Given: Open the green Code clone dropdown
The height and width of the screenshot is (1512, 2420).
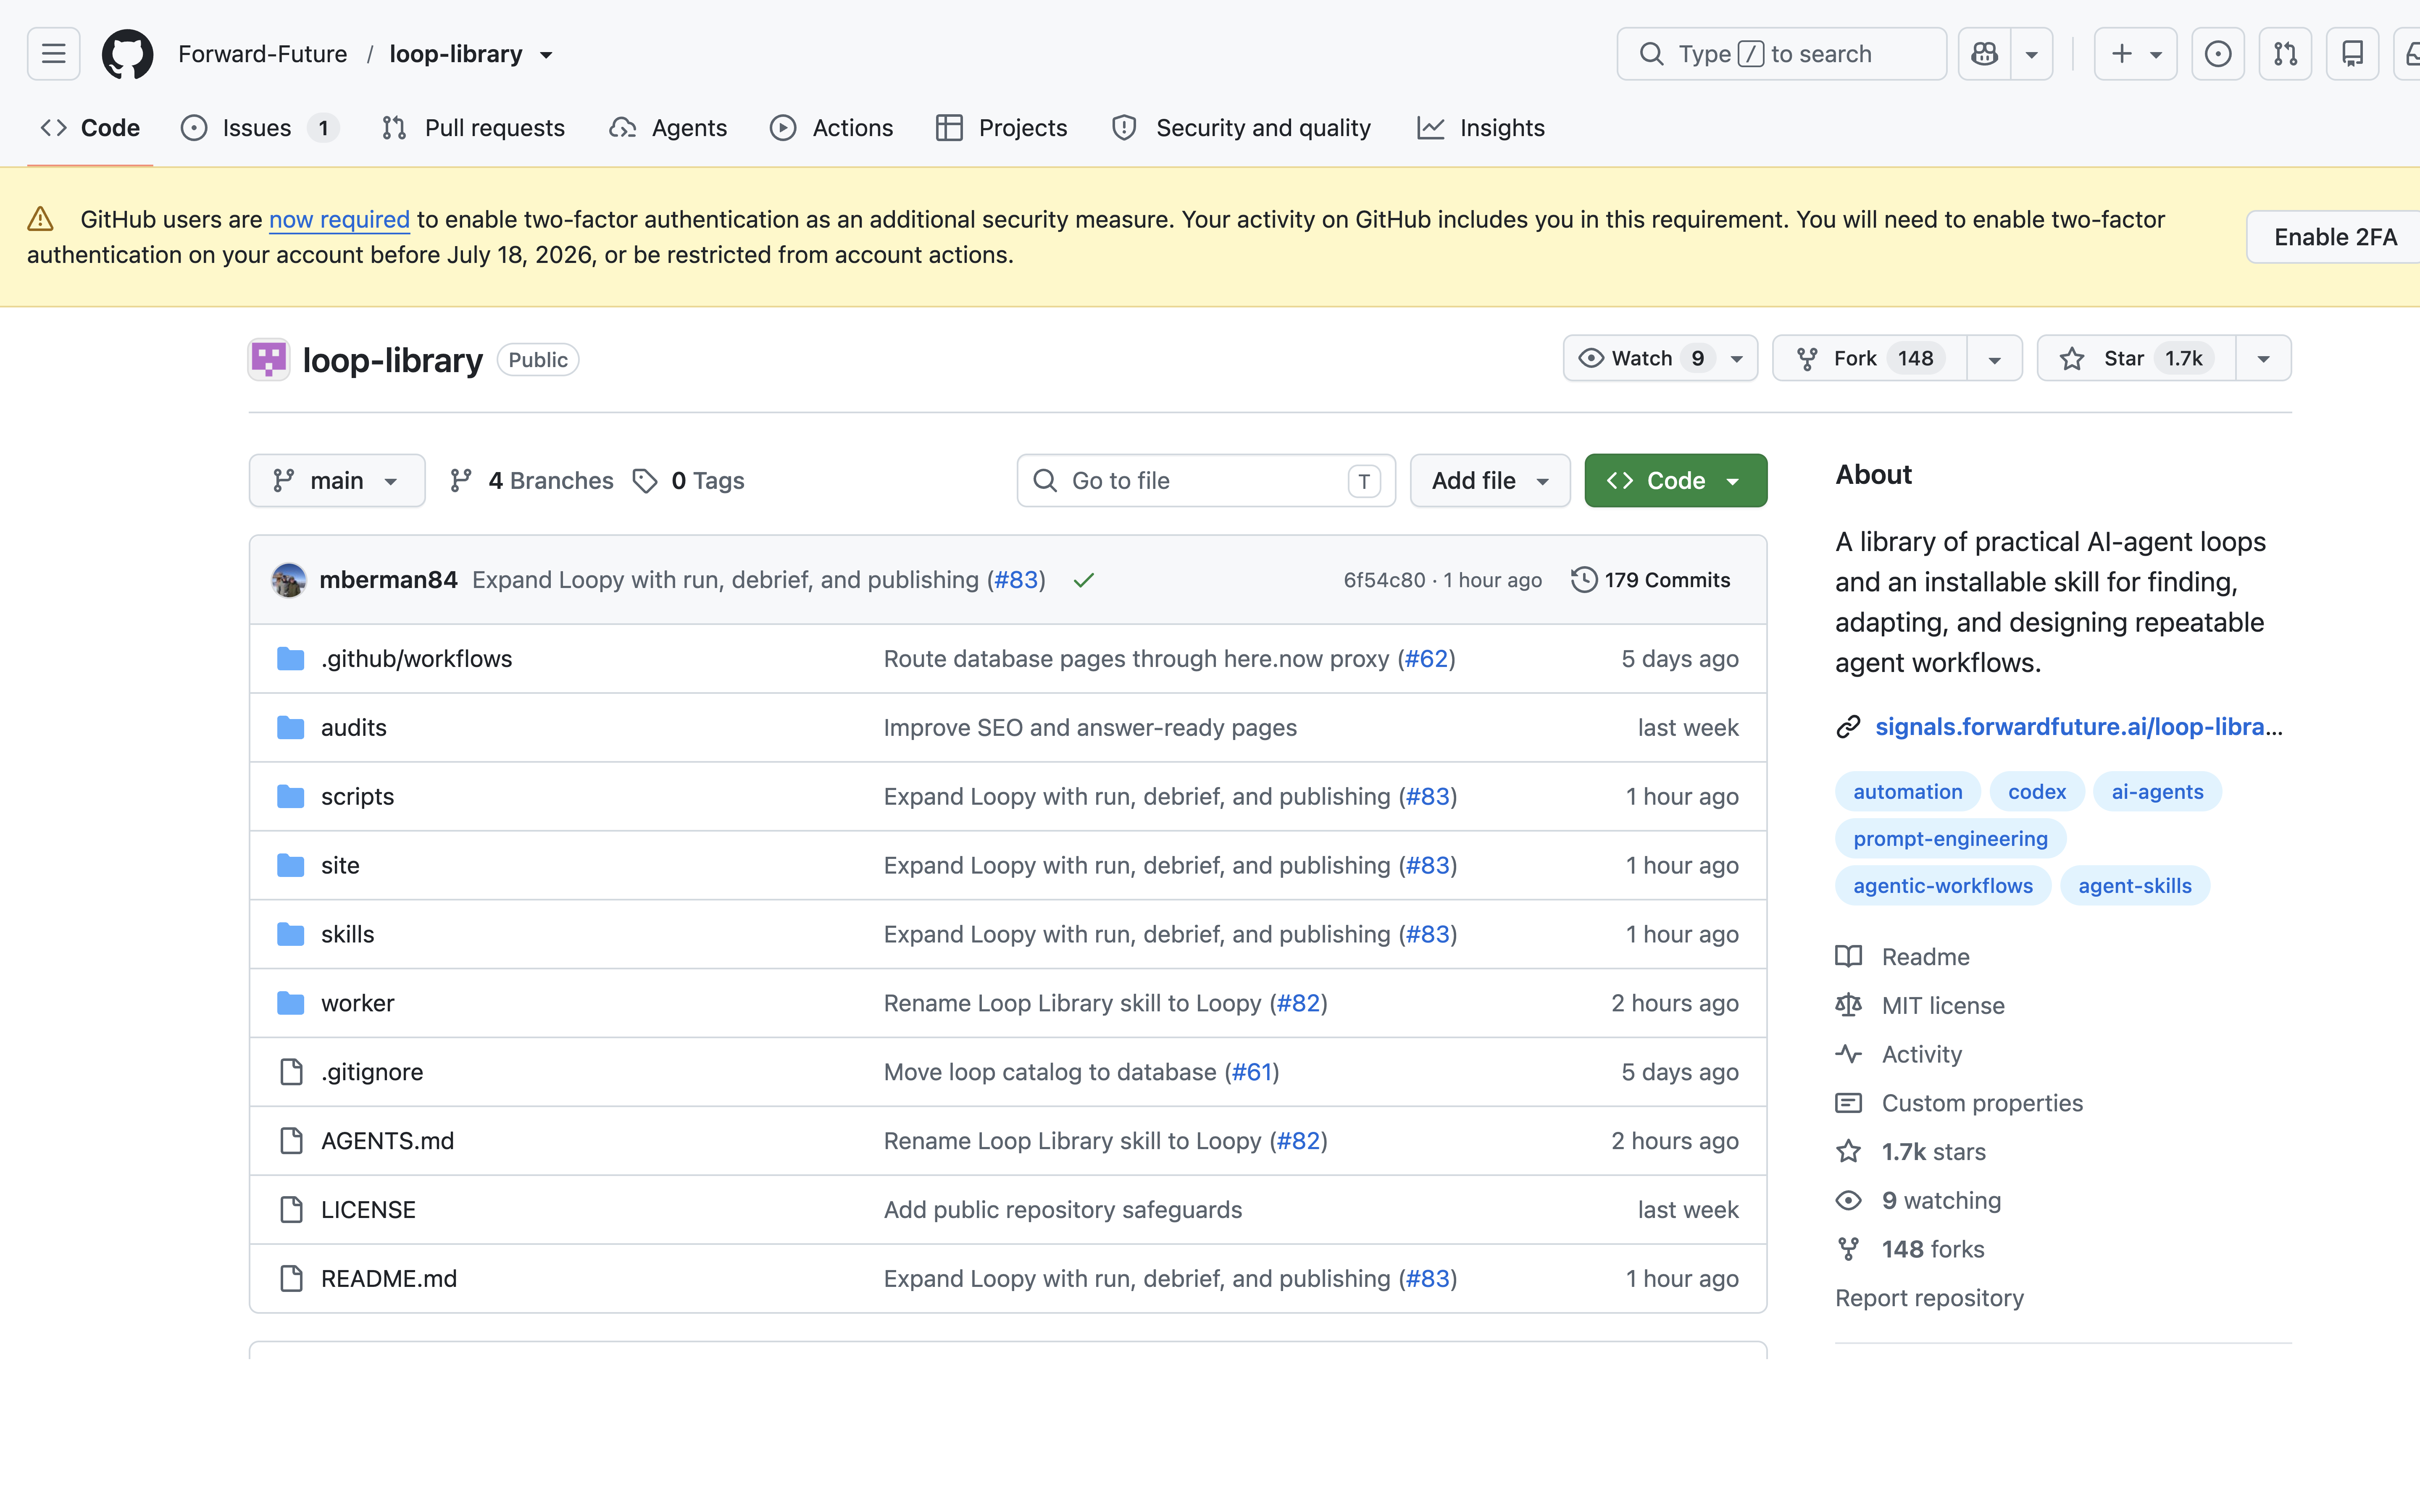Looking at the screenshot, I should point(1676,481).
